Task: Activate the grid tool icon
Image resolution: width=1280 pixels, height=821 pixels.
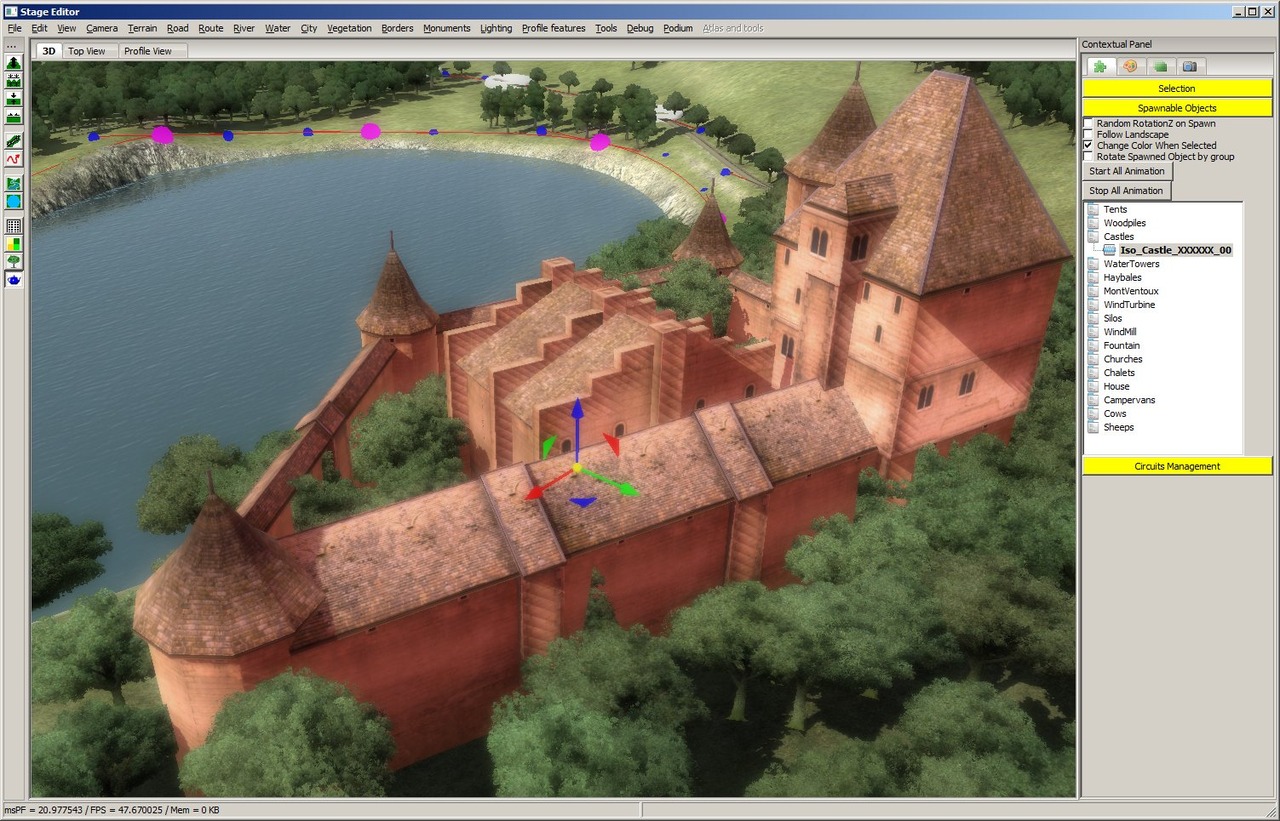Action: tap(14, 226)
